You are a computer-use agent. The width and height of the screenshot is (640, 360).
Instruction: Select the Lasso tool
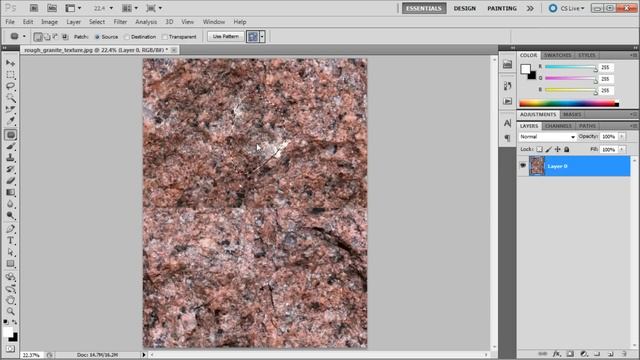(x=11, y=86)
